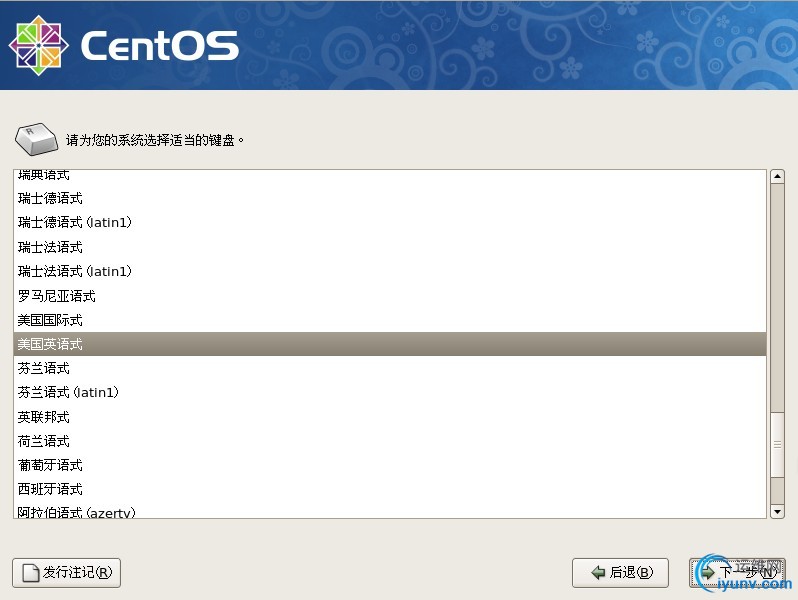Pick 英联邦式 keyboard layout

tap(44, 417)
